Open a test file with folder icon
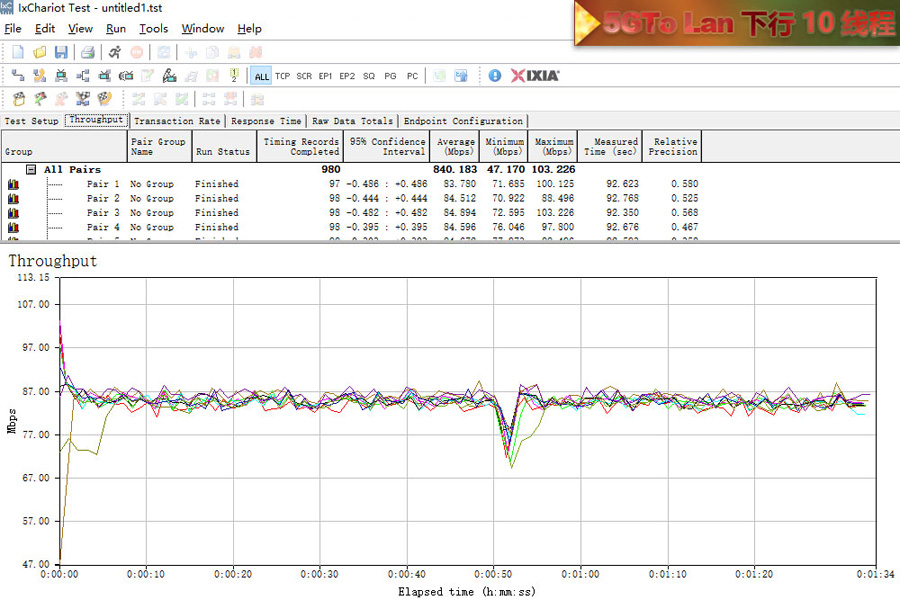The width and height of the screenshot is (900, 600). [40, 52]
